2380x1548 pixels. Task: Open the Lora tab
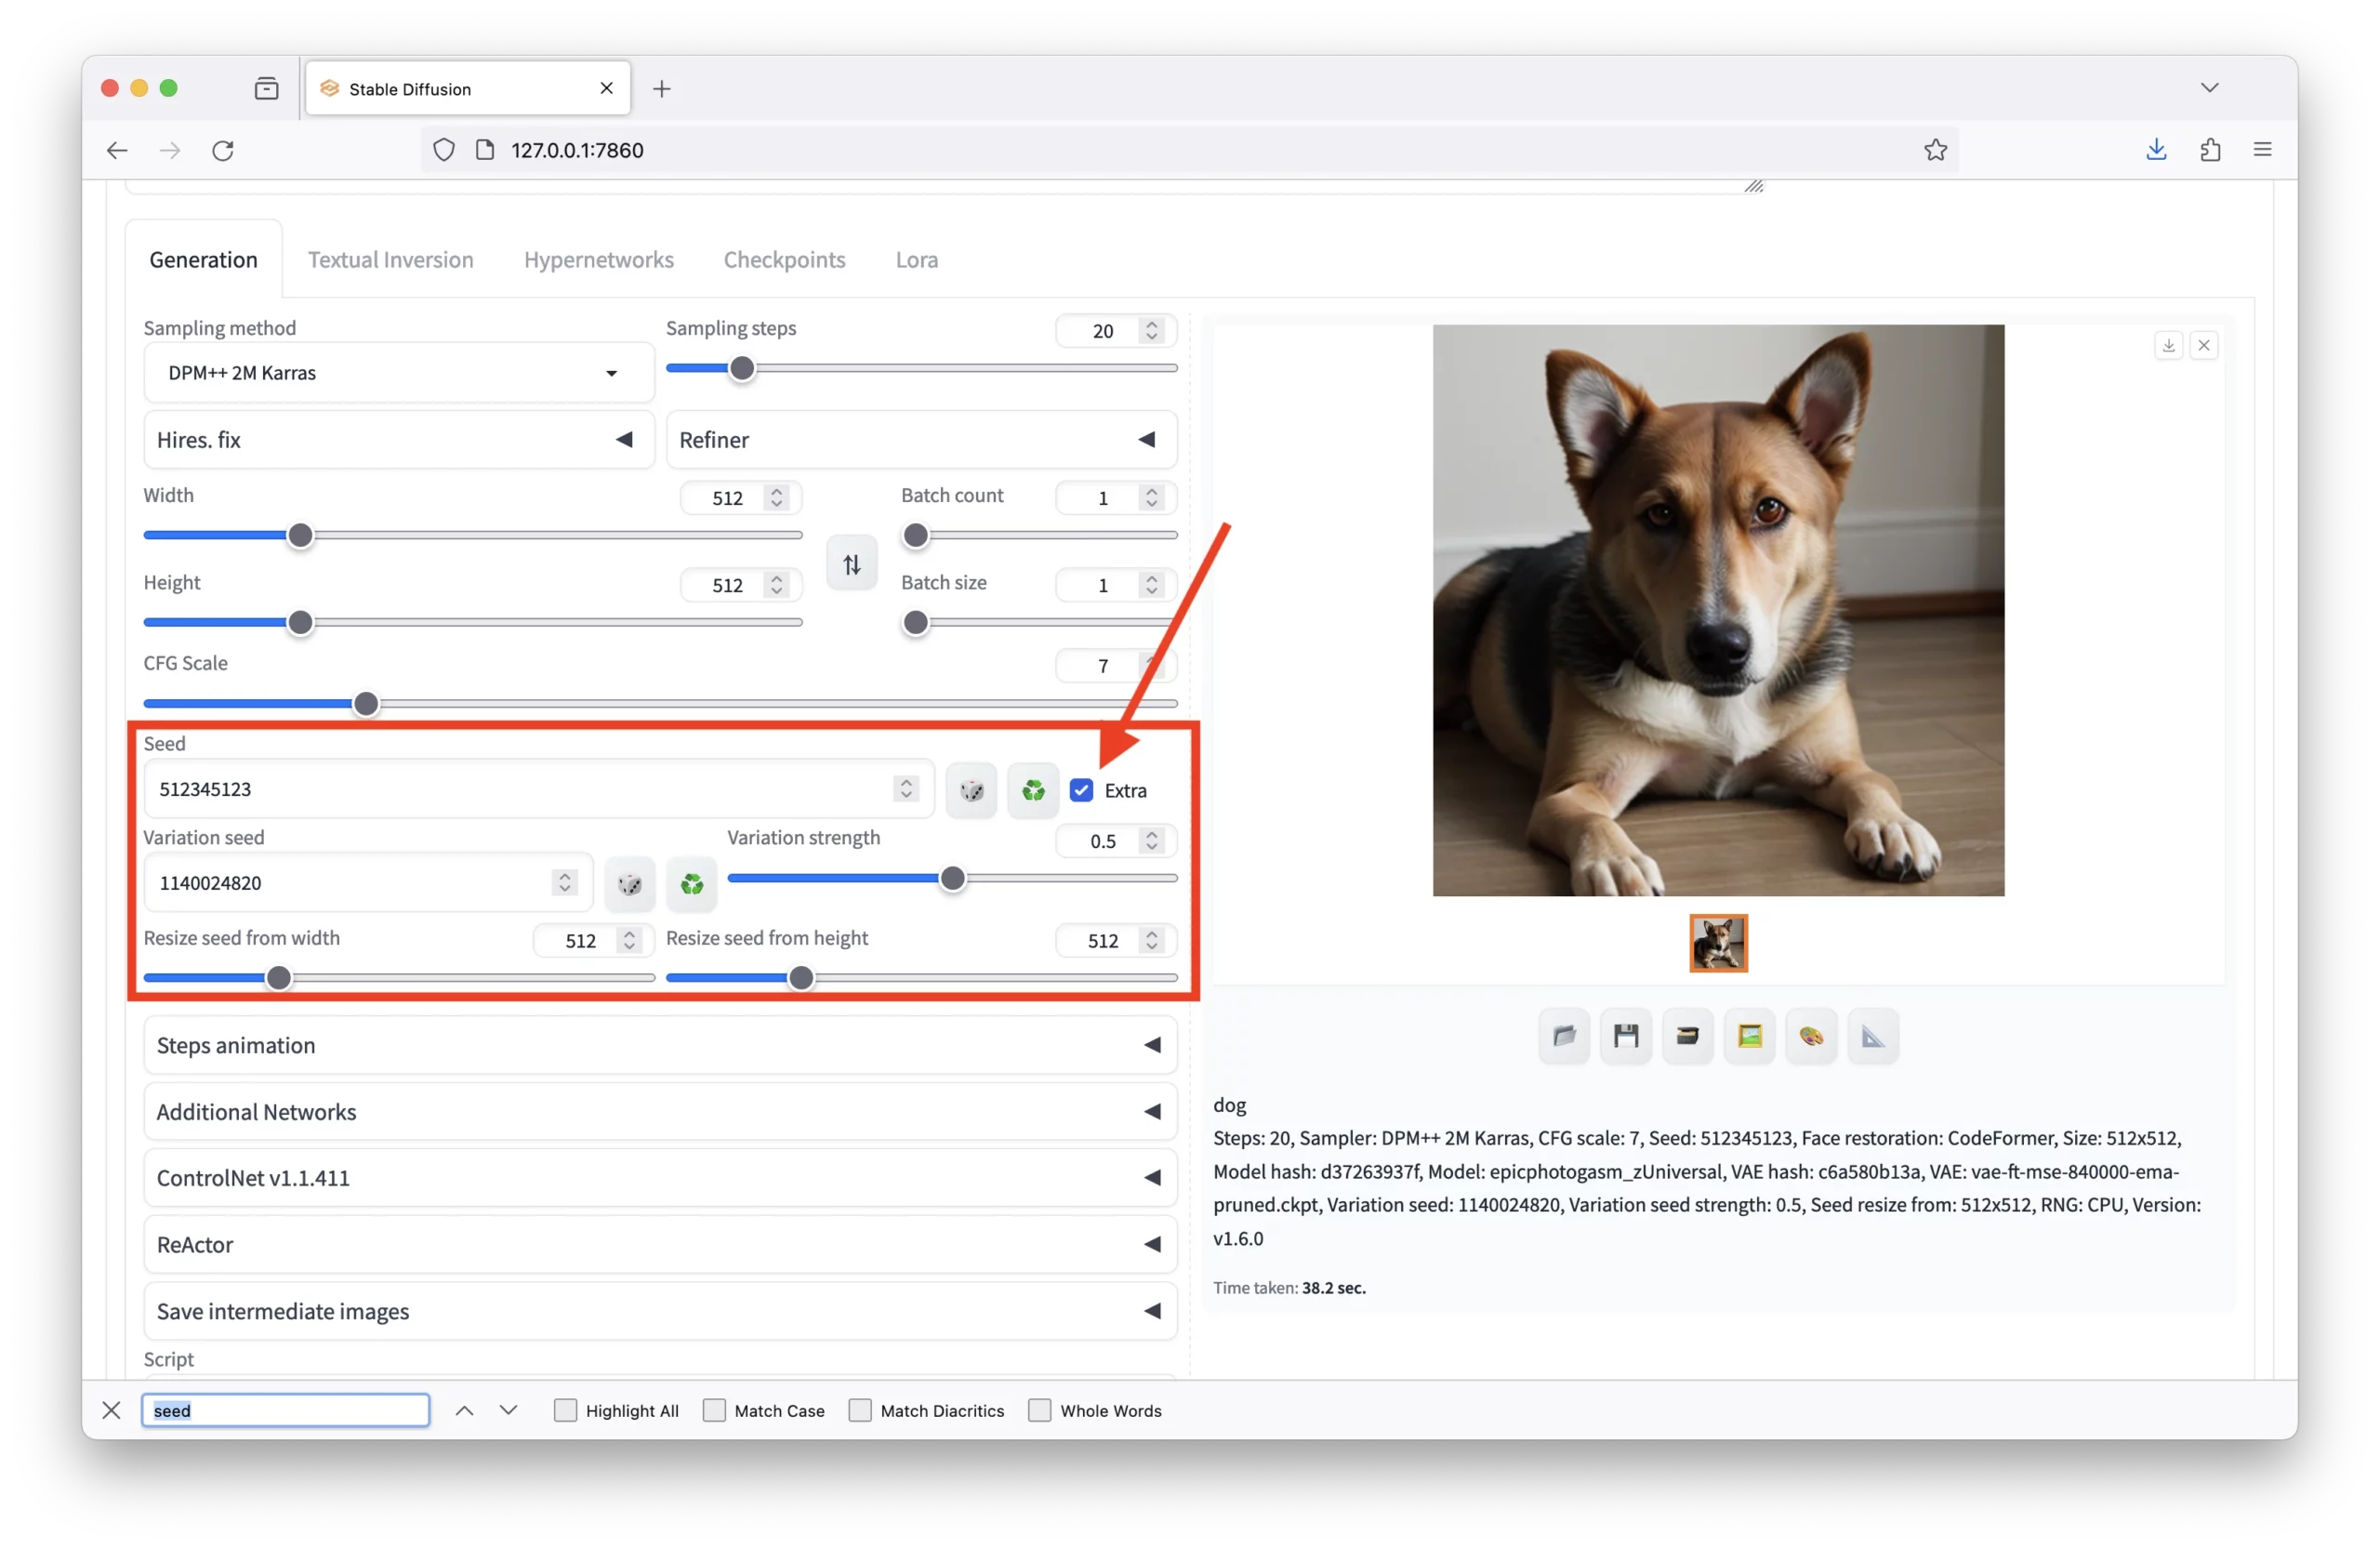click(916, 260)
